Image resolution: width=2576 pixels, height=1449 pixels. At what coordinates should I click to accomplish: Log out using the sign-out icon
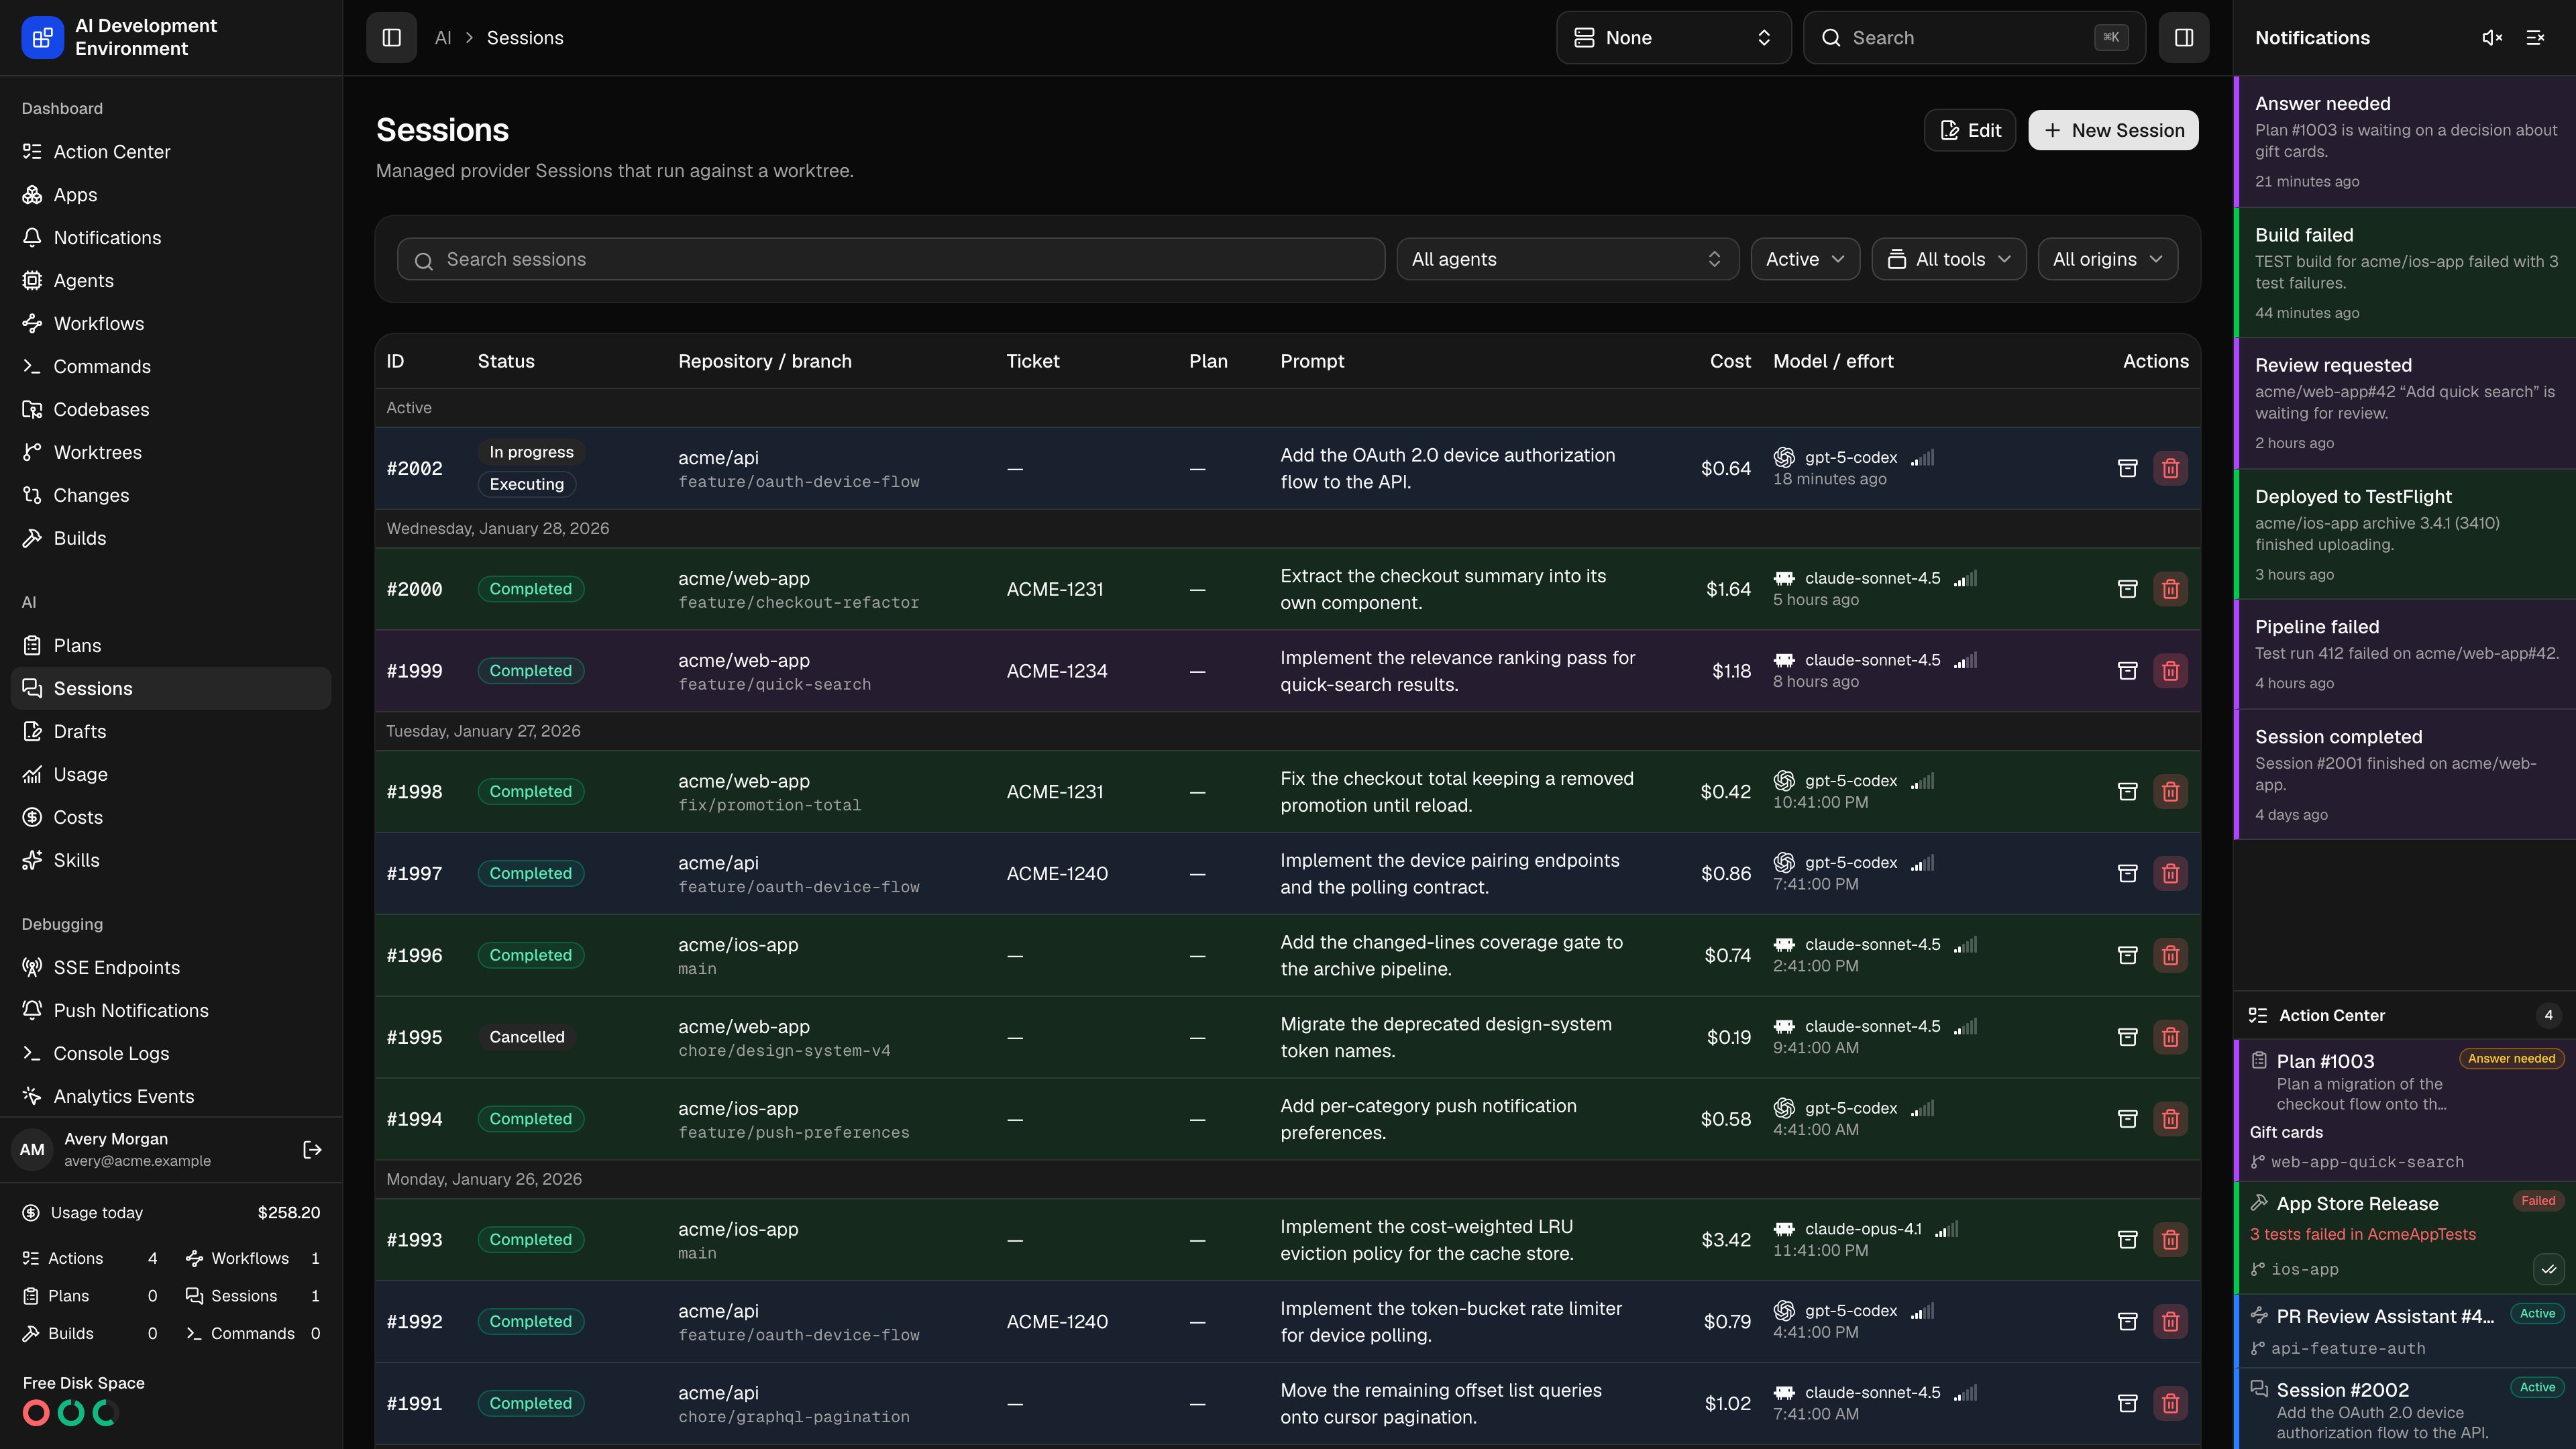[x=312, y=1150]
